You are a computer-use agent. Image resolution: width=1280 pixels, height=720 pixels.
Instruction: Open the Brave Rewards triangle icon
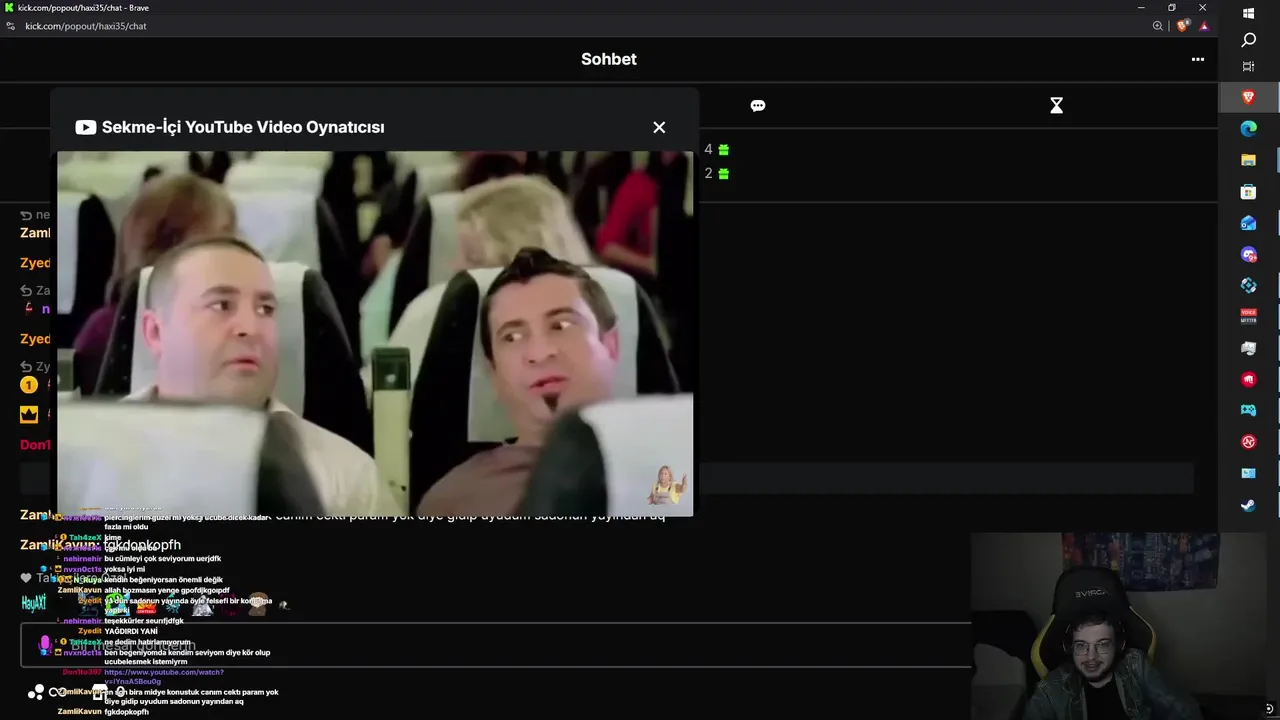(x=1204, y=26)
